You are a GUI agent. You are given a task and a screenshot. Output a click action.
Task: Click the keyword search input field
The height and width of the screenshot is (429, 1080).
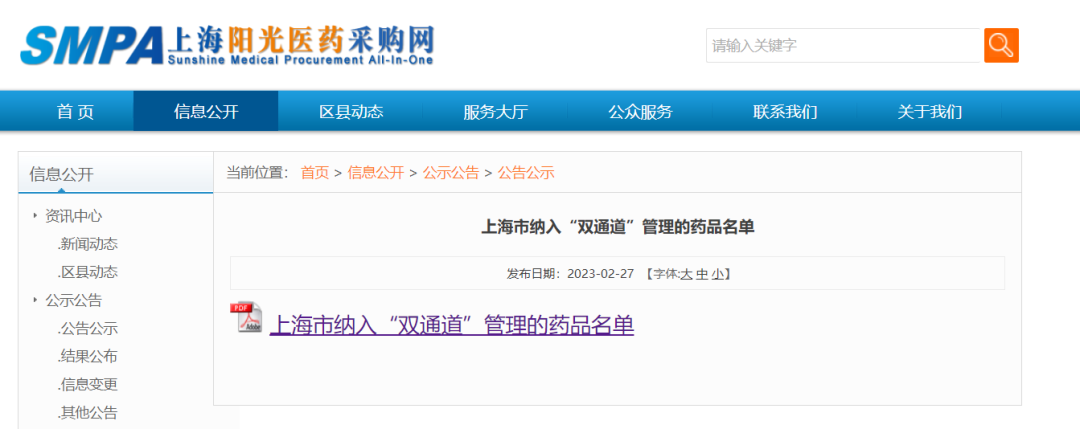pyautogui.click(x=842, y=45)
